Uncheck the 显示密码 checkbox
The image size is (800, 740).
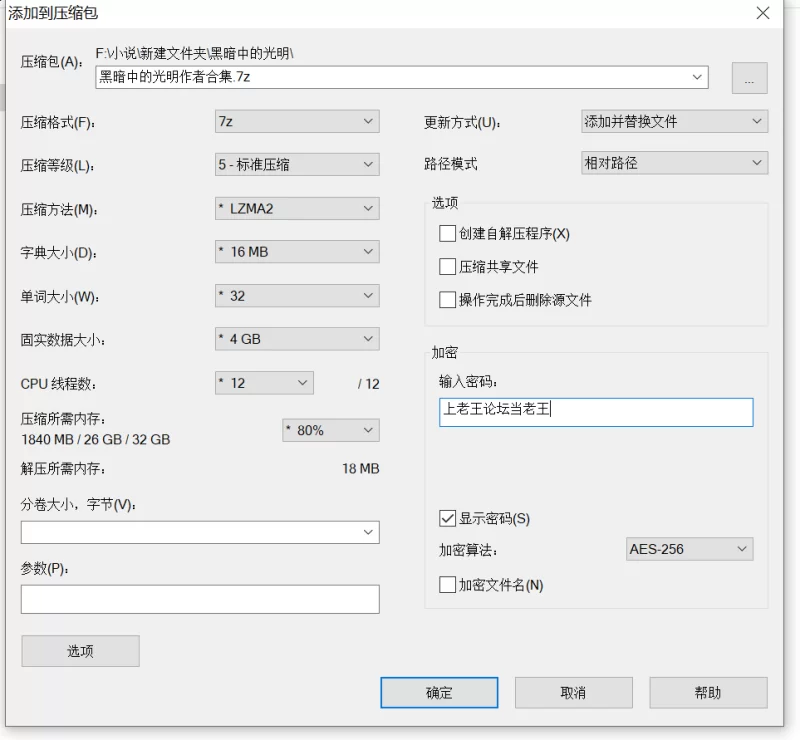[x=447, y=519]
